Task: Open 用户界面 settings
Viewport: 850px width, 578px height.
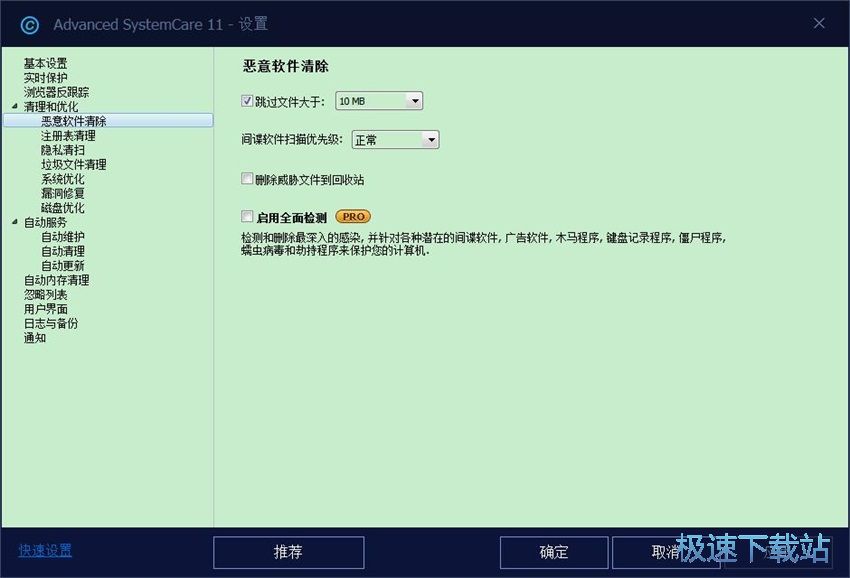Action: [x=45, y=309]
